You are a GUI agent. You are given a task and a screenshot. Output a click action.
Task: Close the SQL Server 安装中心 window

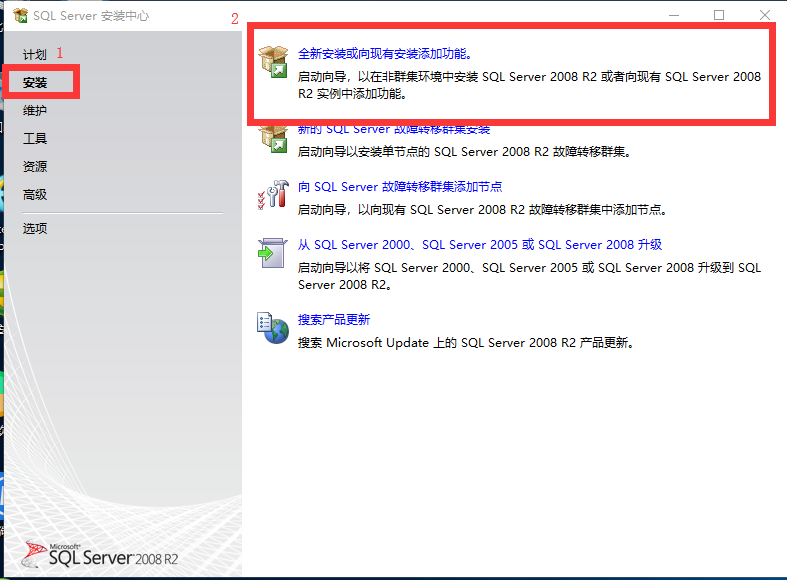coord(764,16)
